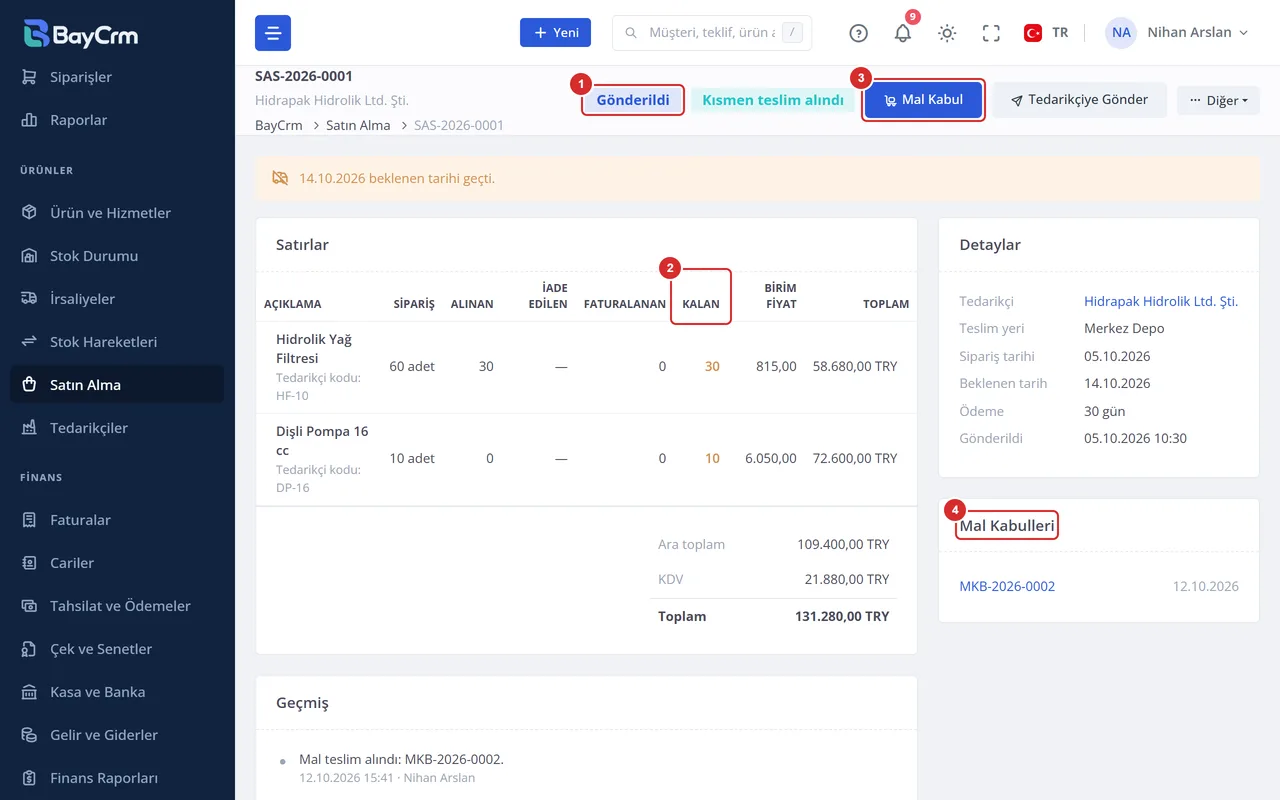Click the Tahsilat ve Ödemeler icon
Image resolution: width=1280 pixels, height=800 pixels.
coord(30,606)
